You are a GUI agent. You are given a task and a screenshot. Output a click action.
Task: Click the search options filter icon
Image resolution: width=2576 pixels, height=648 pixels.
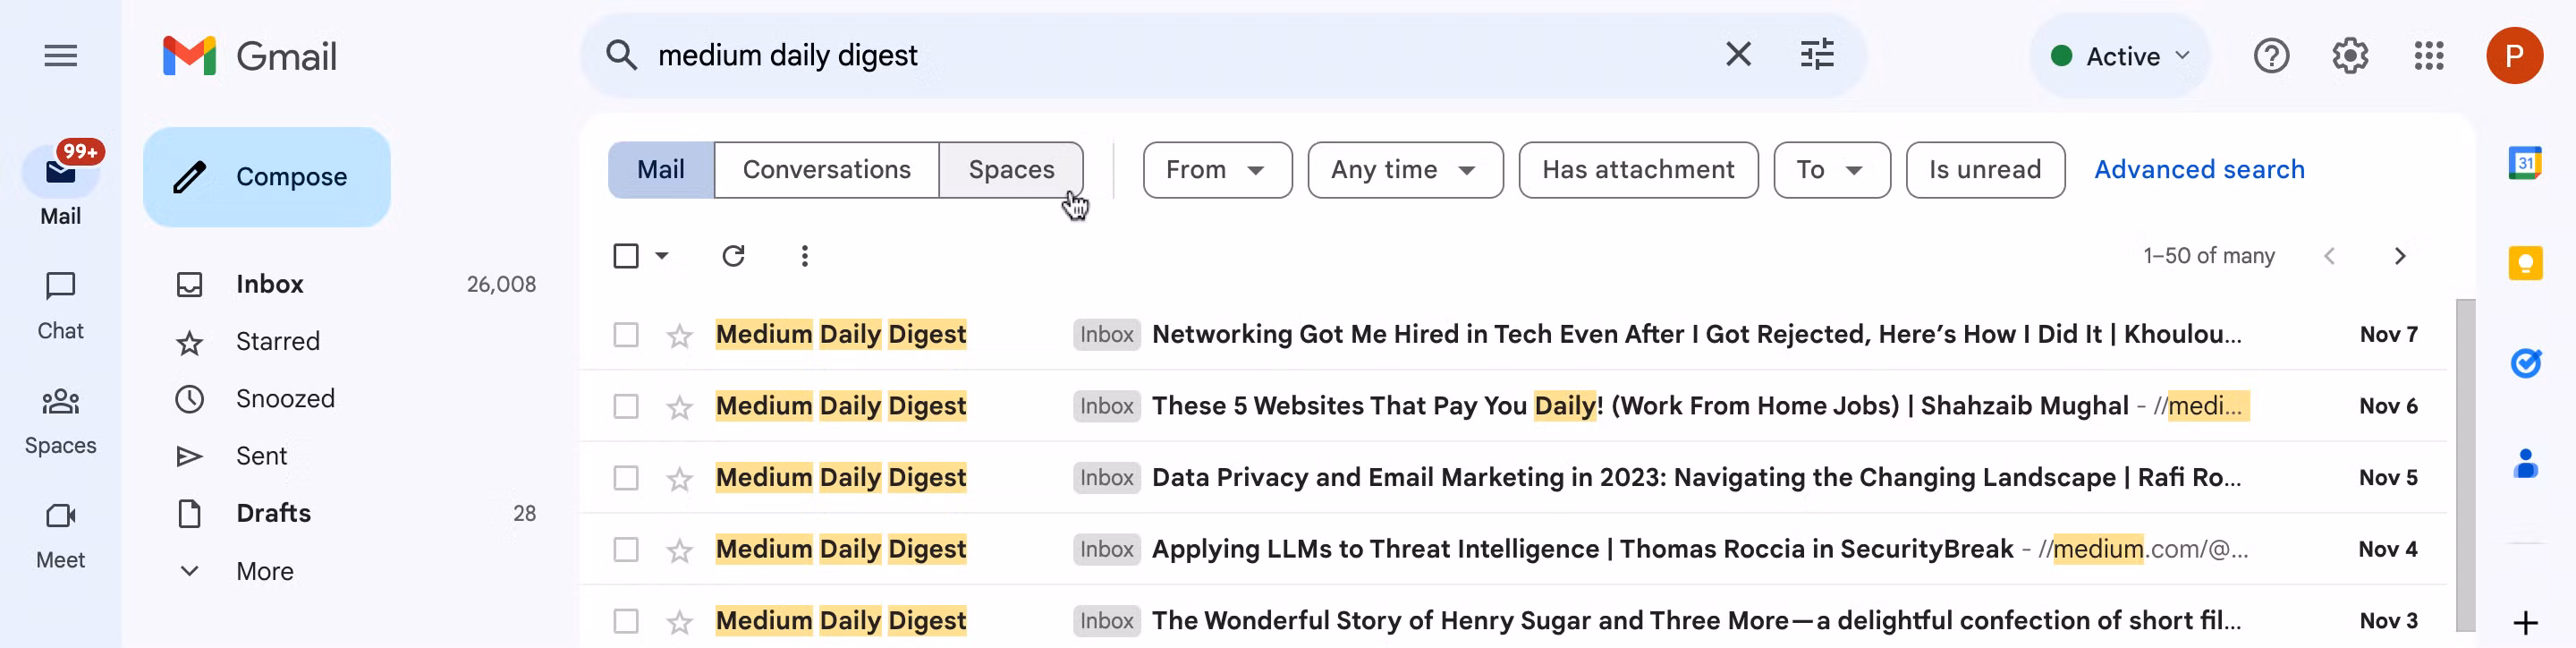pyautogui.click(x=1816, y=54)
